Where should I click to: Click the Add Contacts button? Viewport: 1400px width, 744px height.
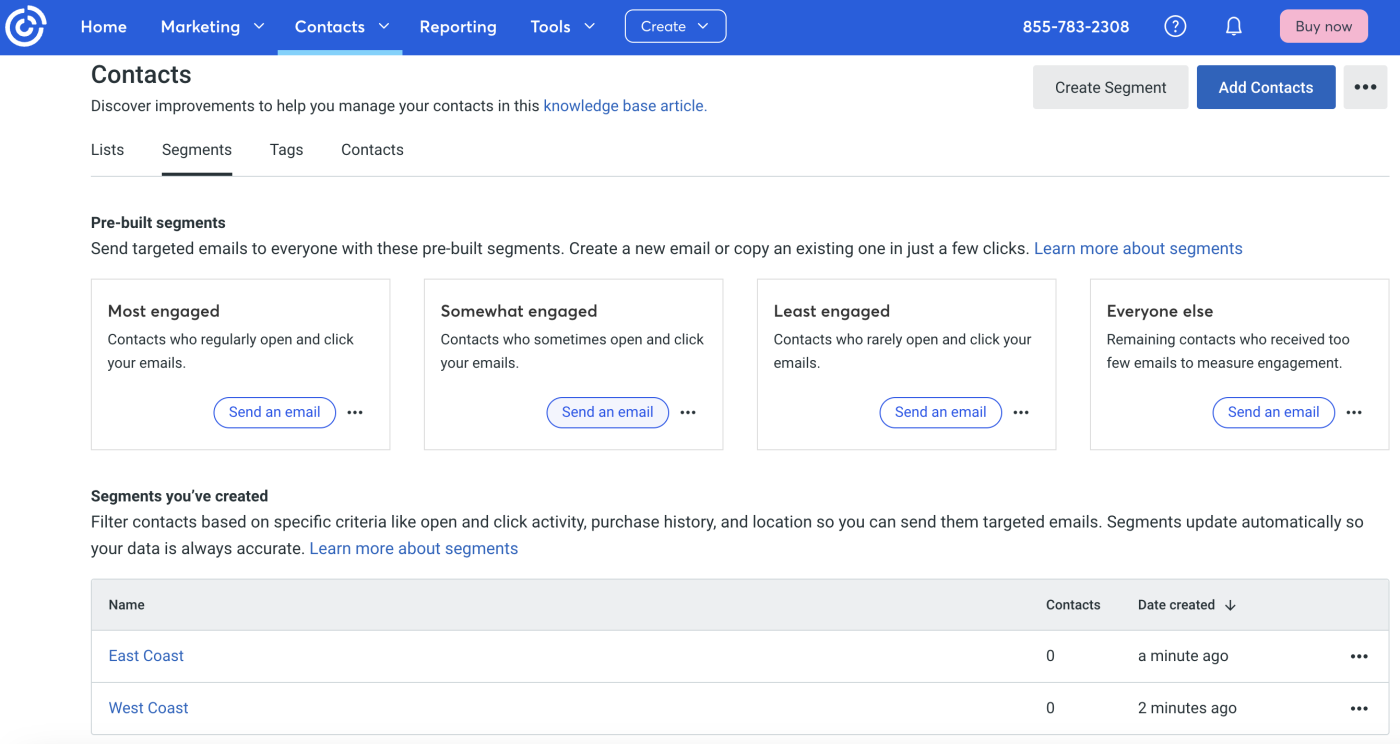tap(1265, 87)
